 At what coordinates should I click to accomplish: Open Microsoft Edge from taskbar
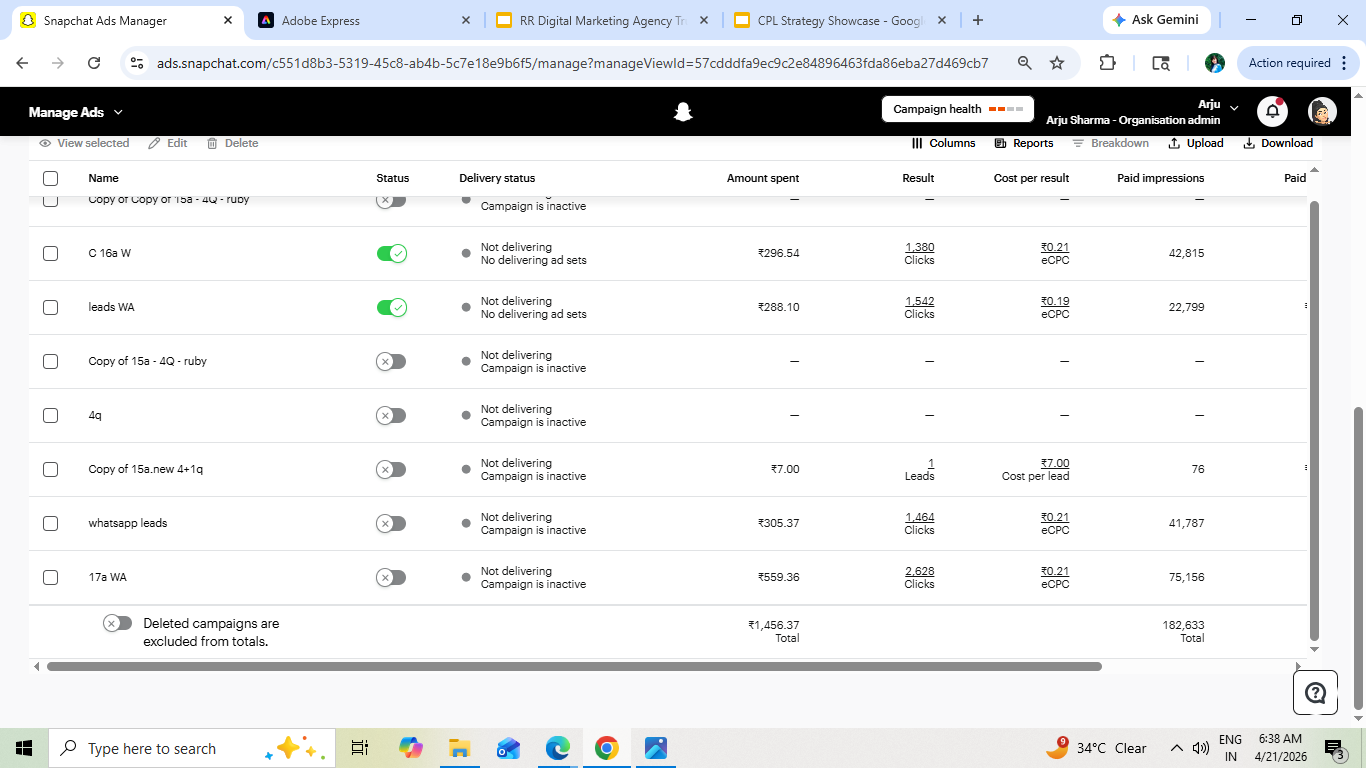pos(557,748)
